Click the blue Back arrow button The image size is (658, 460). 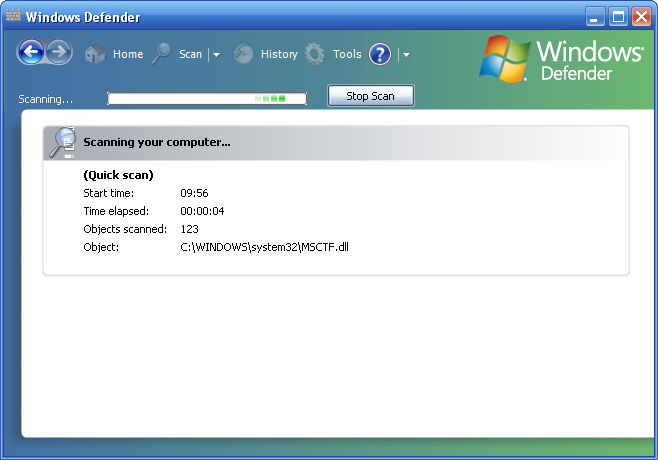(x=31, y=52)
